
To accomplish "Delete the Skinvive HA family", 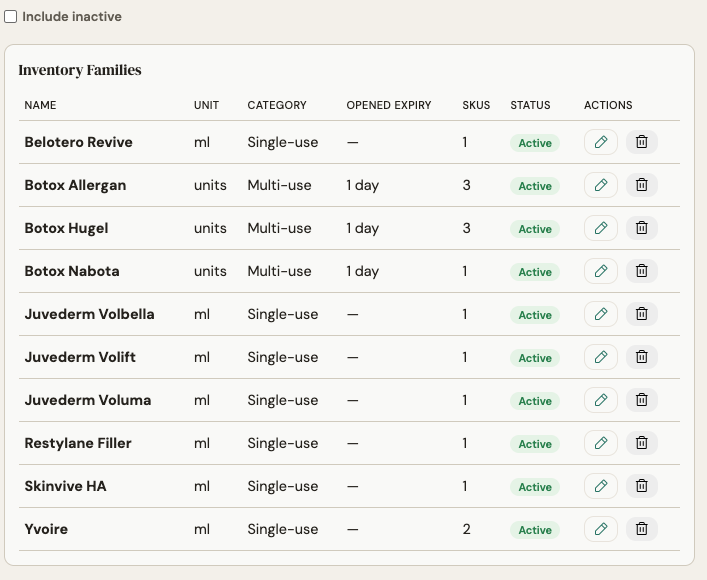I will (x=642, y=486).
